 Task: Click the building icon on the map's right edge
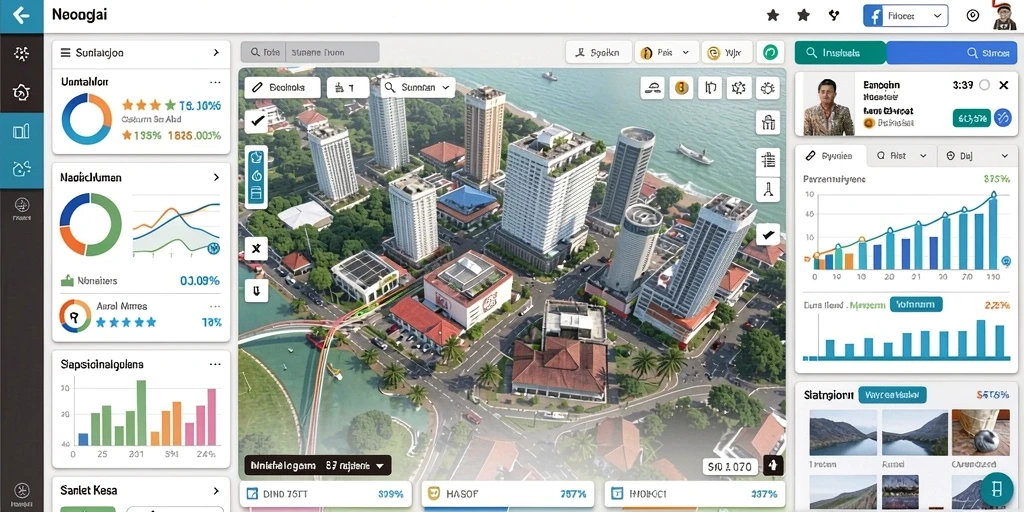click(x=768, y=122)
